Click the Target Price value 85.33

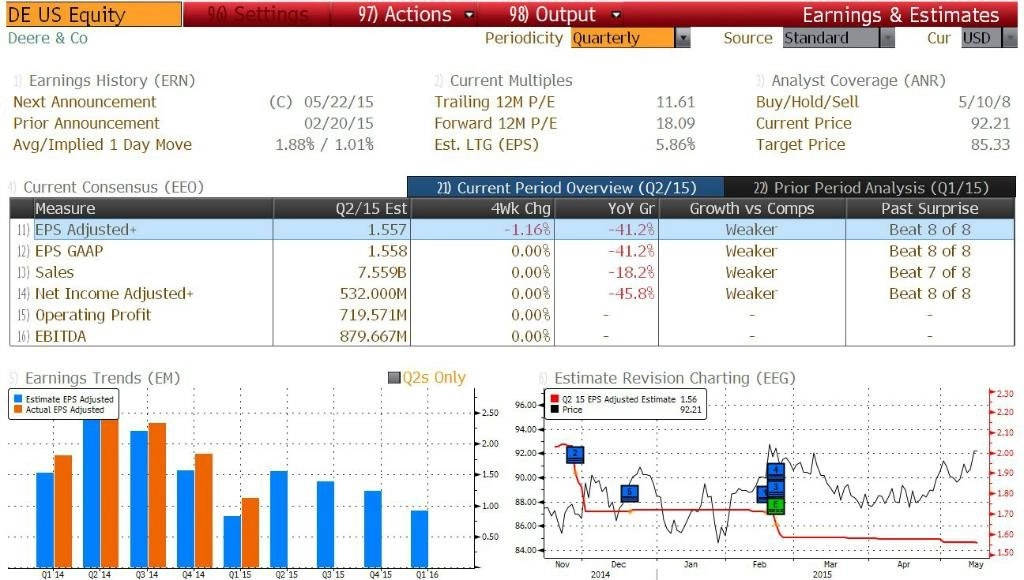(990, 144)
